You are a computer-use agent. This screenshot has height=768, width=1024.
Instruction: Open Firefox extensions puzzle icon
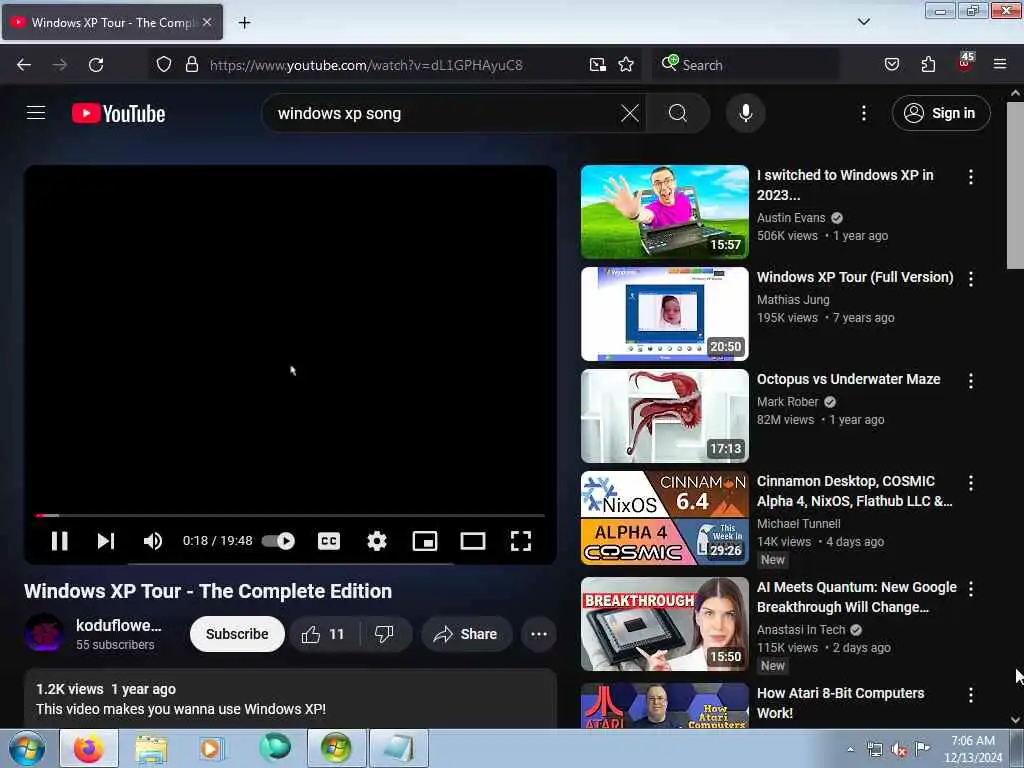928,64
